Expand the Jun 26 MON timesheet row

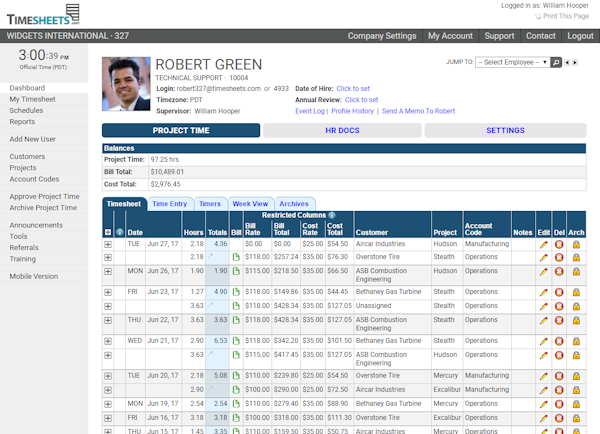(108, 271)
